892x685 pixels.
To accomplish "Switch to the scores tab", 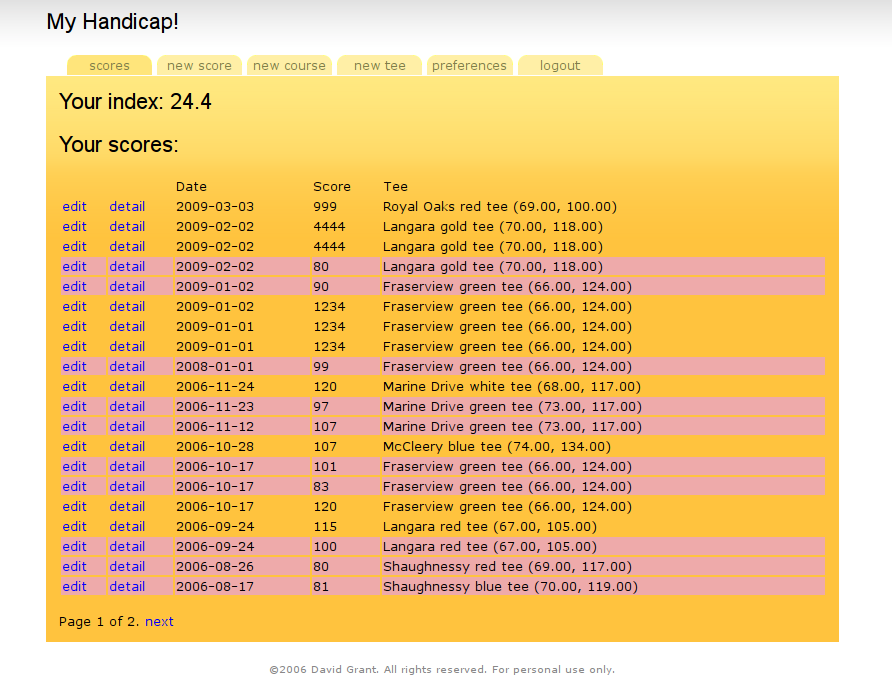I will 109,65.
